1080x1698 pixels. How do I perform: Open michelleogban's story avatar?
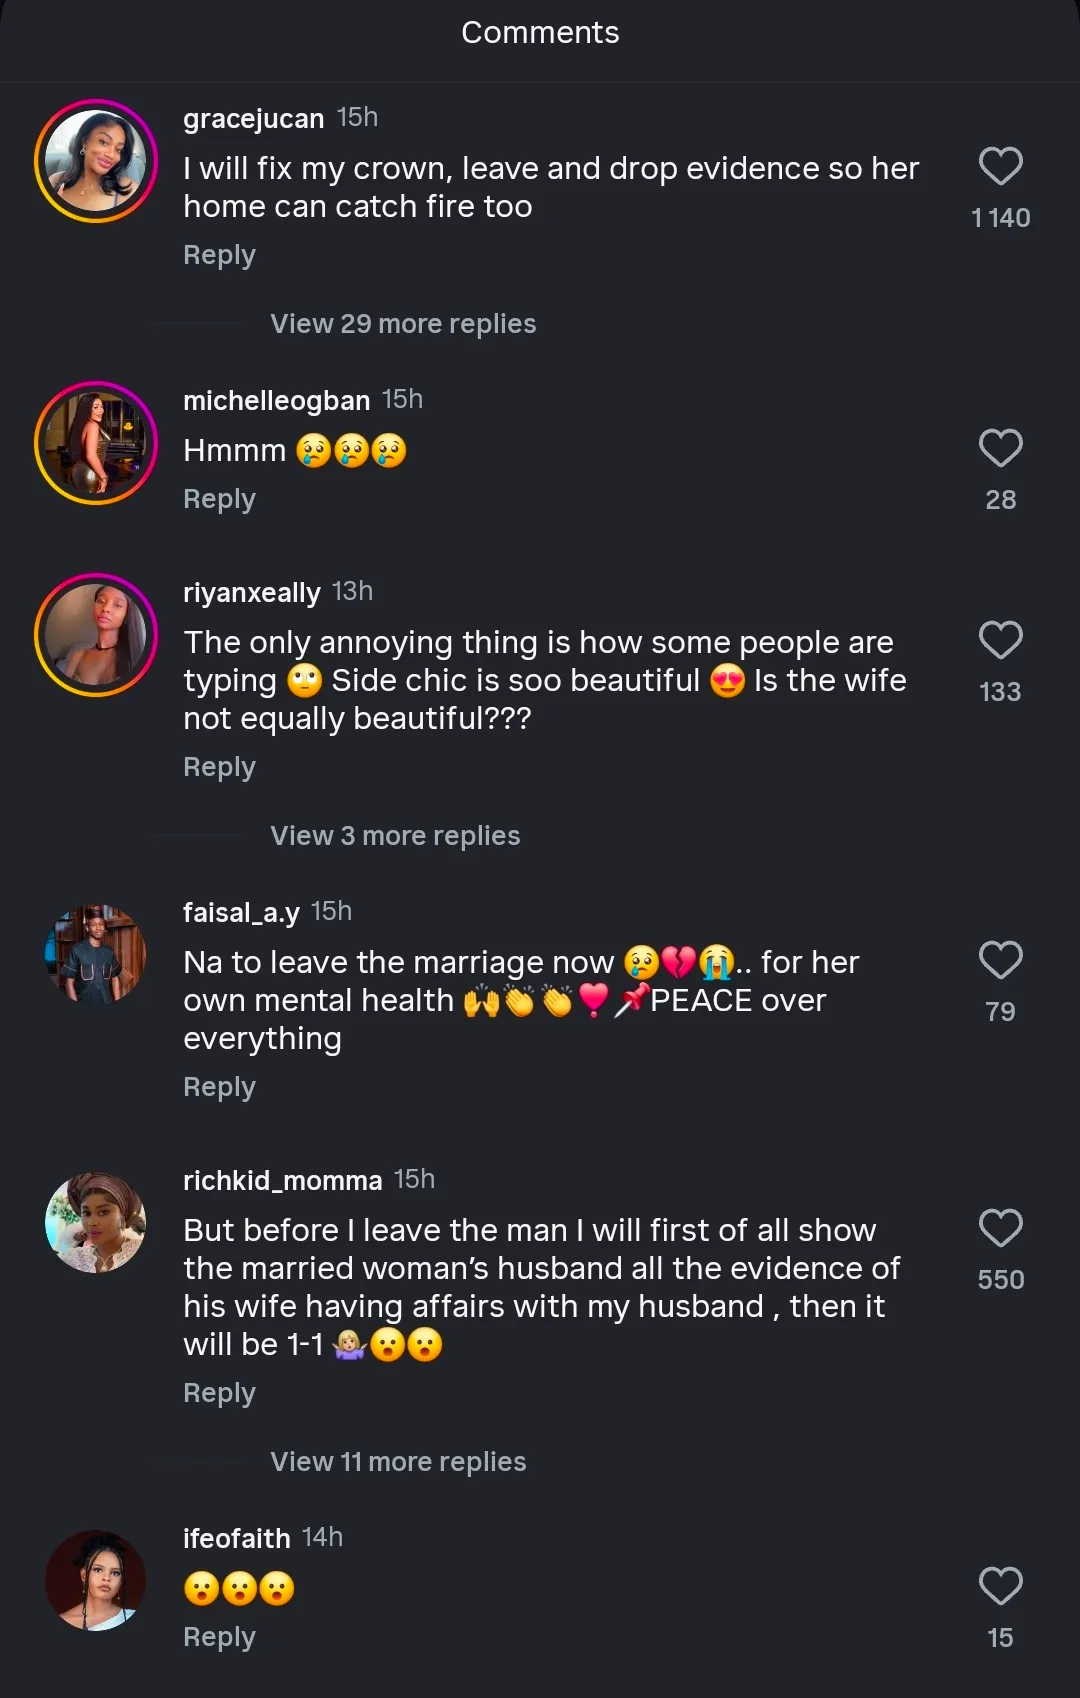point(96,443)
